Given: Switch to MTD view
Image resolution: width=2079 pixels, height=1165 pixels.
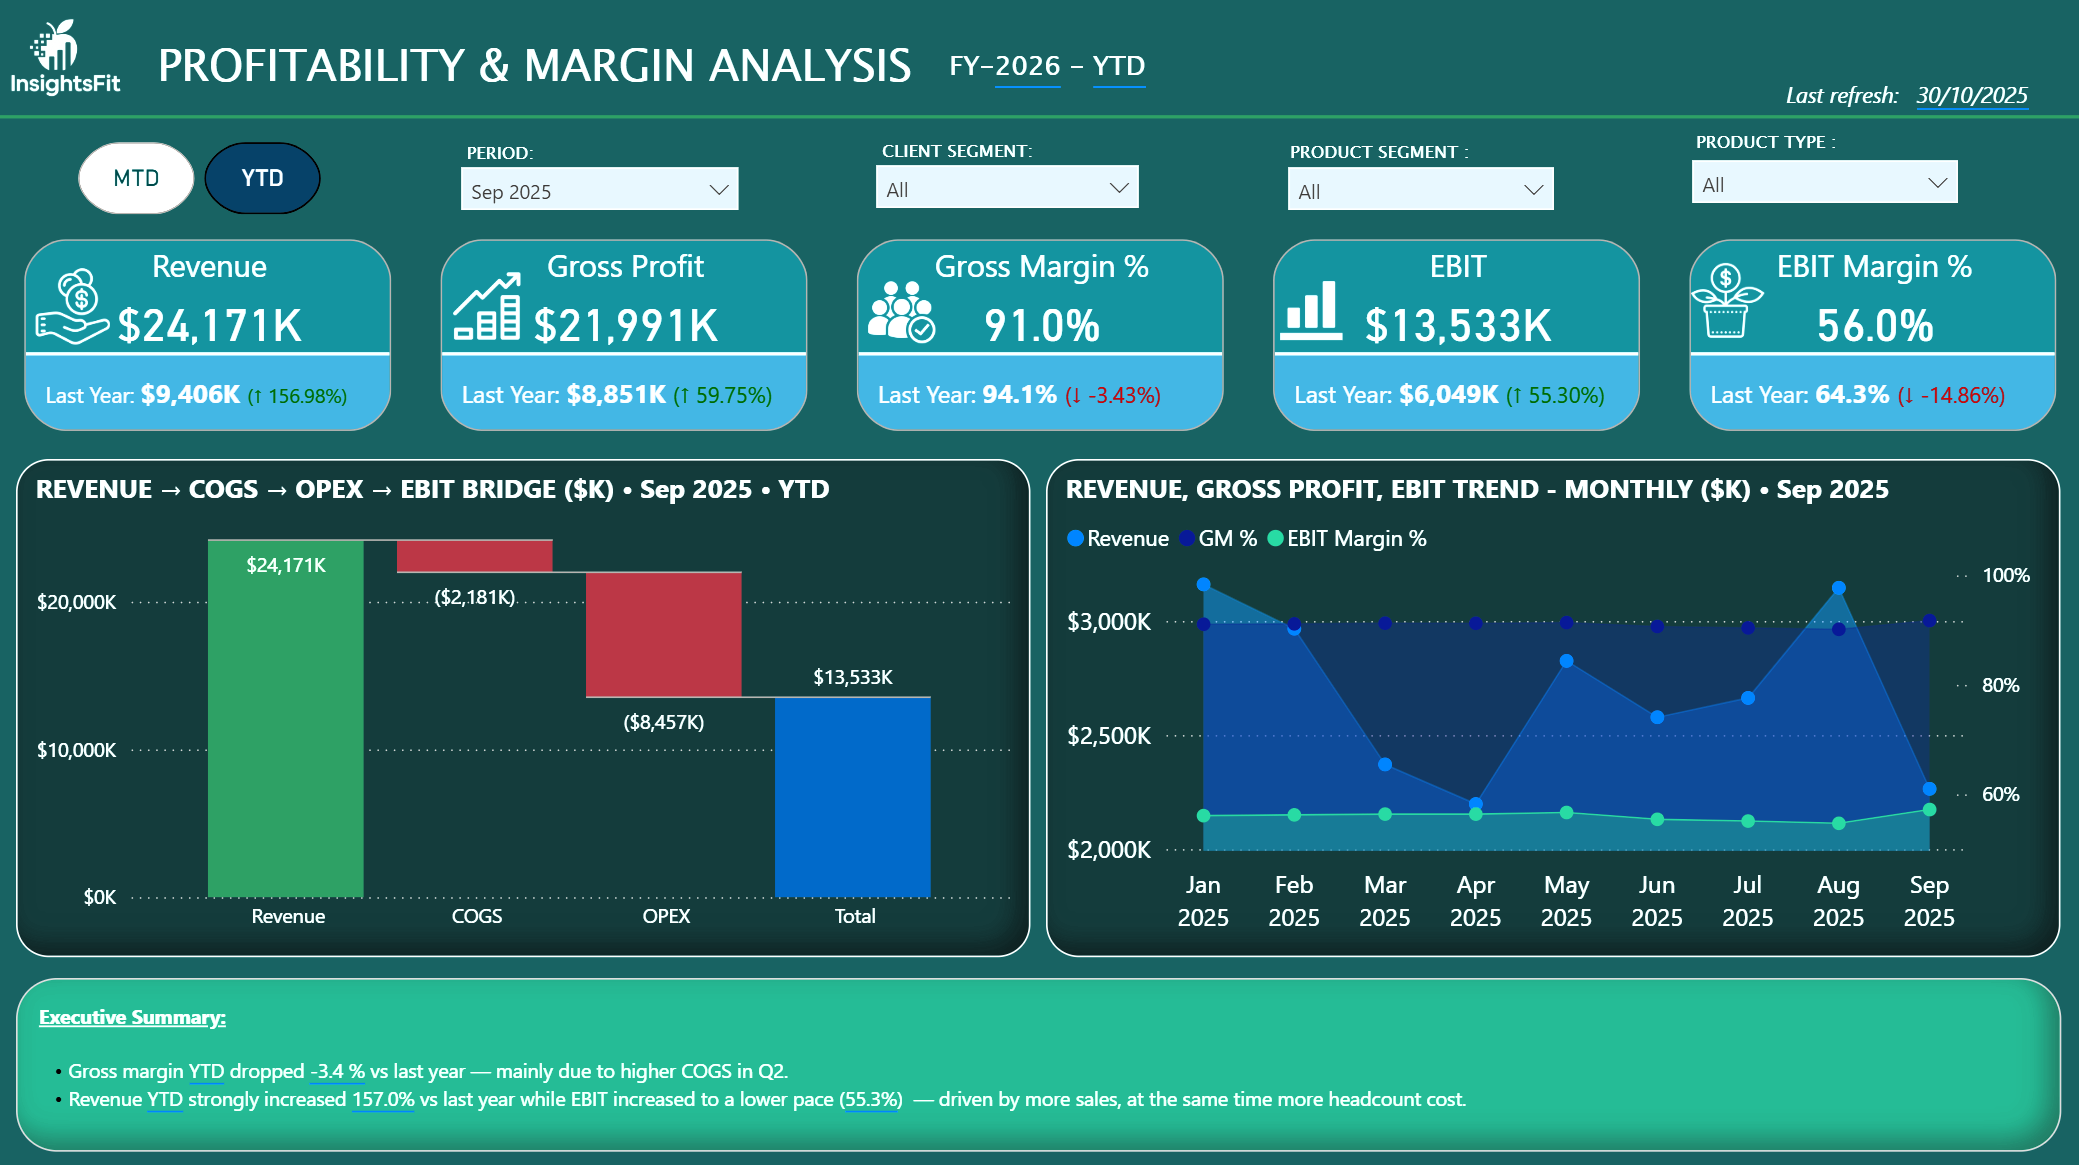Looking at the screenshot, I should (x=136, y=178).
